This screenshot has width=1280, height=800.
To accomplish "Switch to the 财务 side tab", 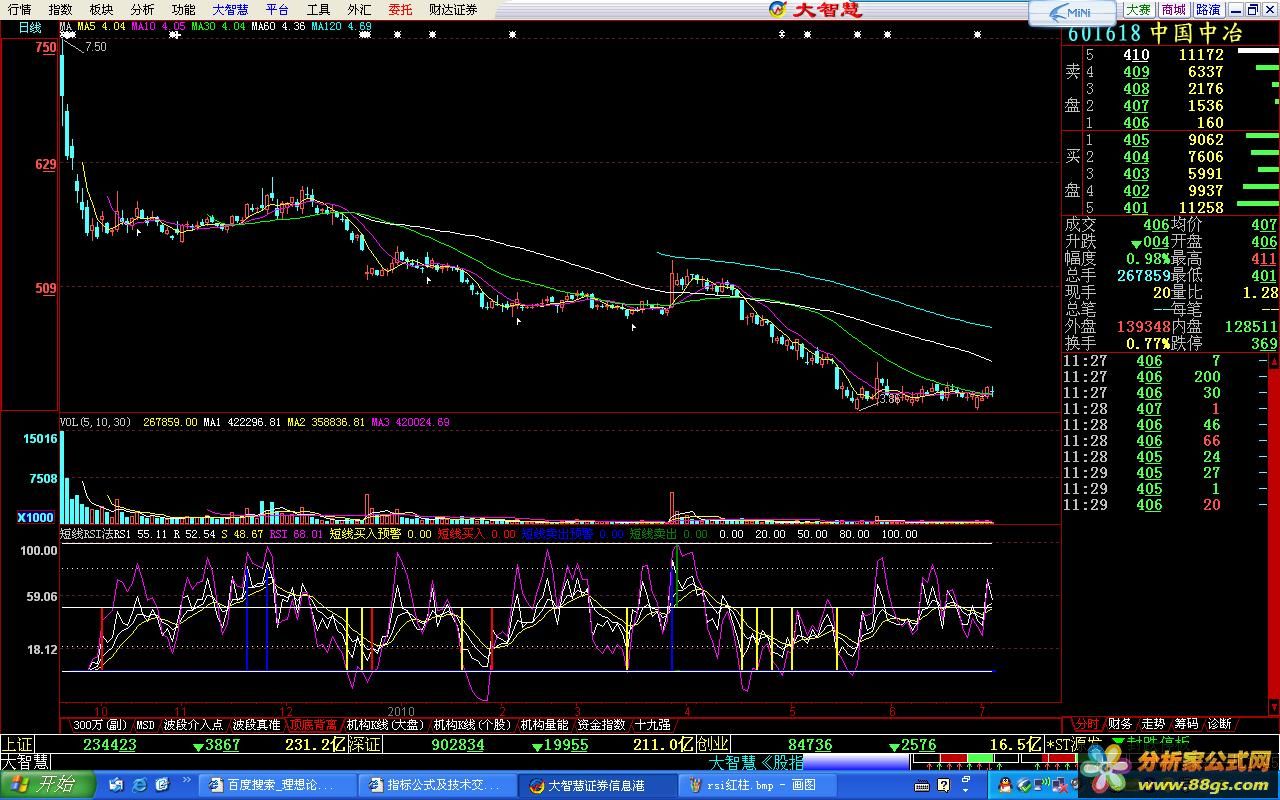I will click(x=1120, y=724).
